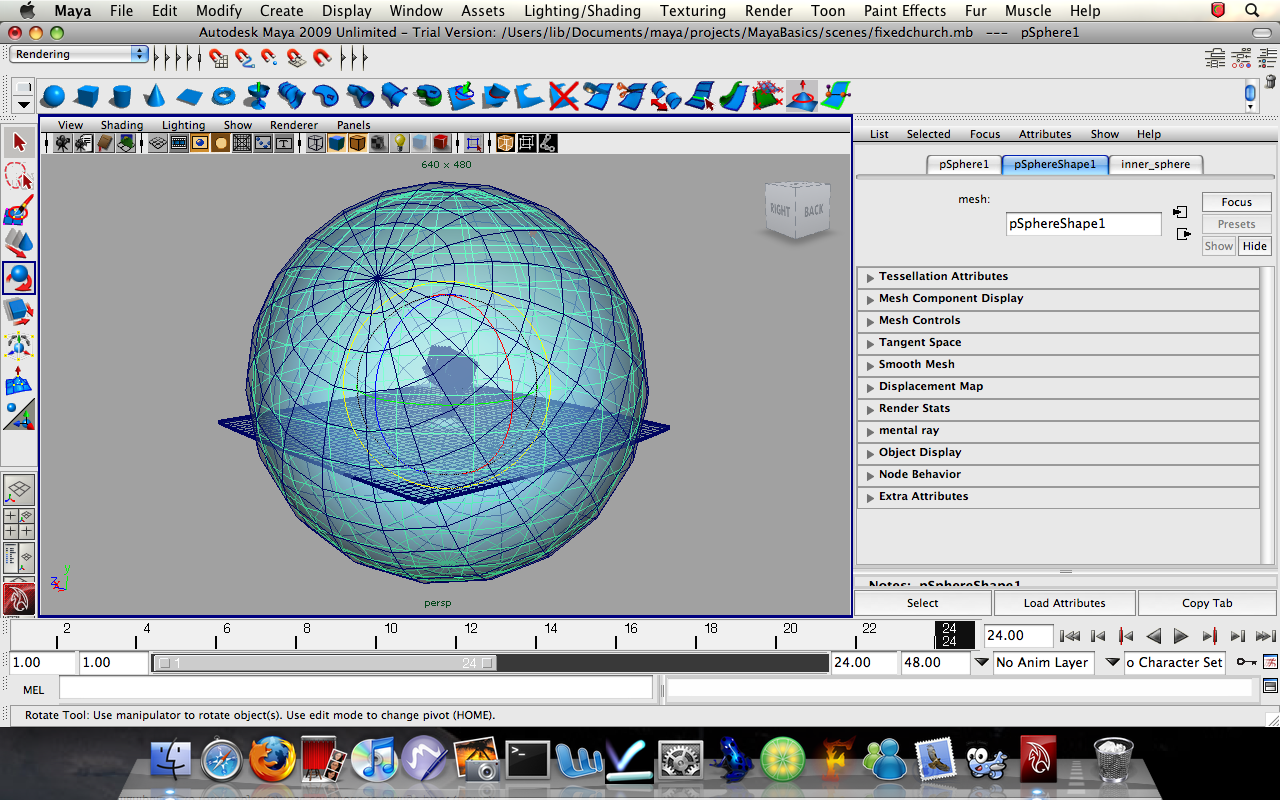Choose the Select tool arrow
This screenshot has height=800, width=1280.
(x=19, y=143)
